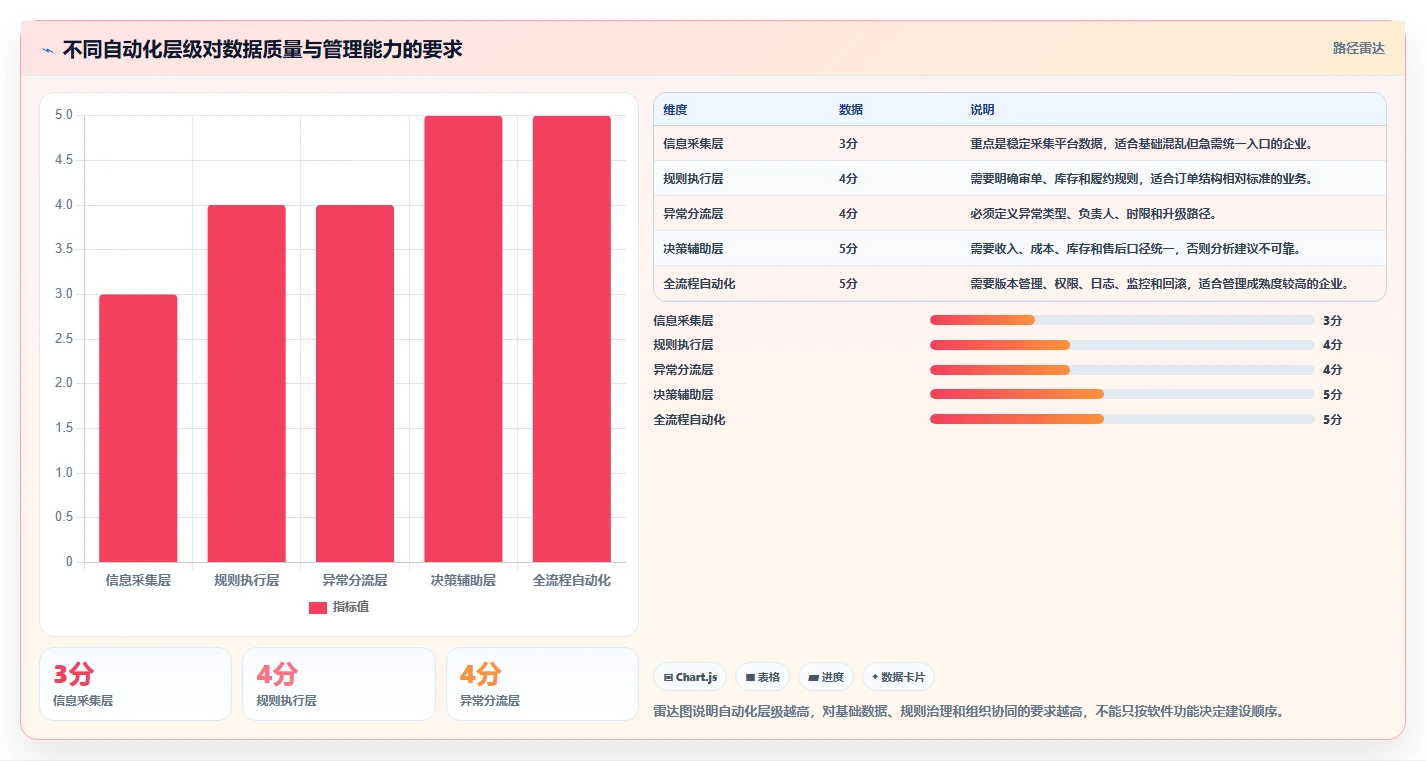1426x761 pixels.
Task: Click the description starting 重点是稳定采集平台数据
Action: 1141,144
